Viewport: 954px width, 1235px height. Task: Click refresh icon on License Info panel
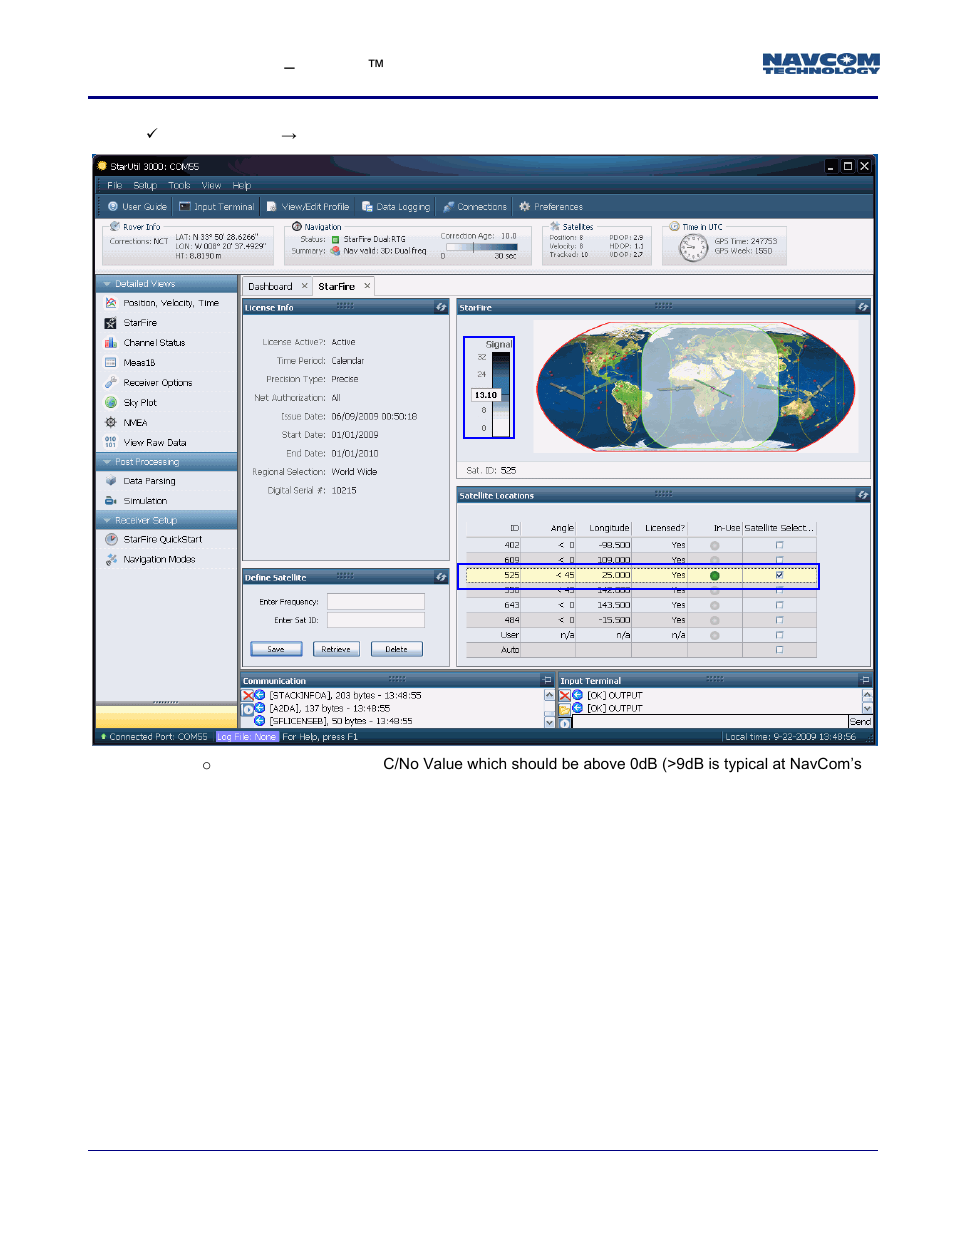point(441,307)
